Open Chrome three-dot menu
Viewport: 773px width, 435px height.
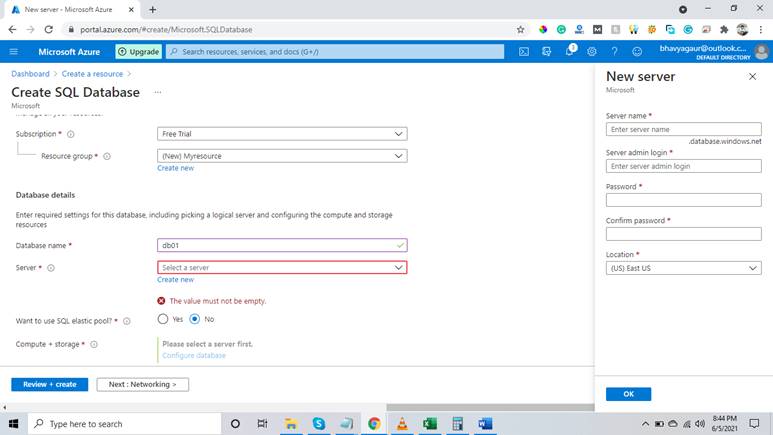(761, 30)
